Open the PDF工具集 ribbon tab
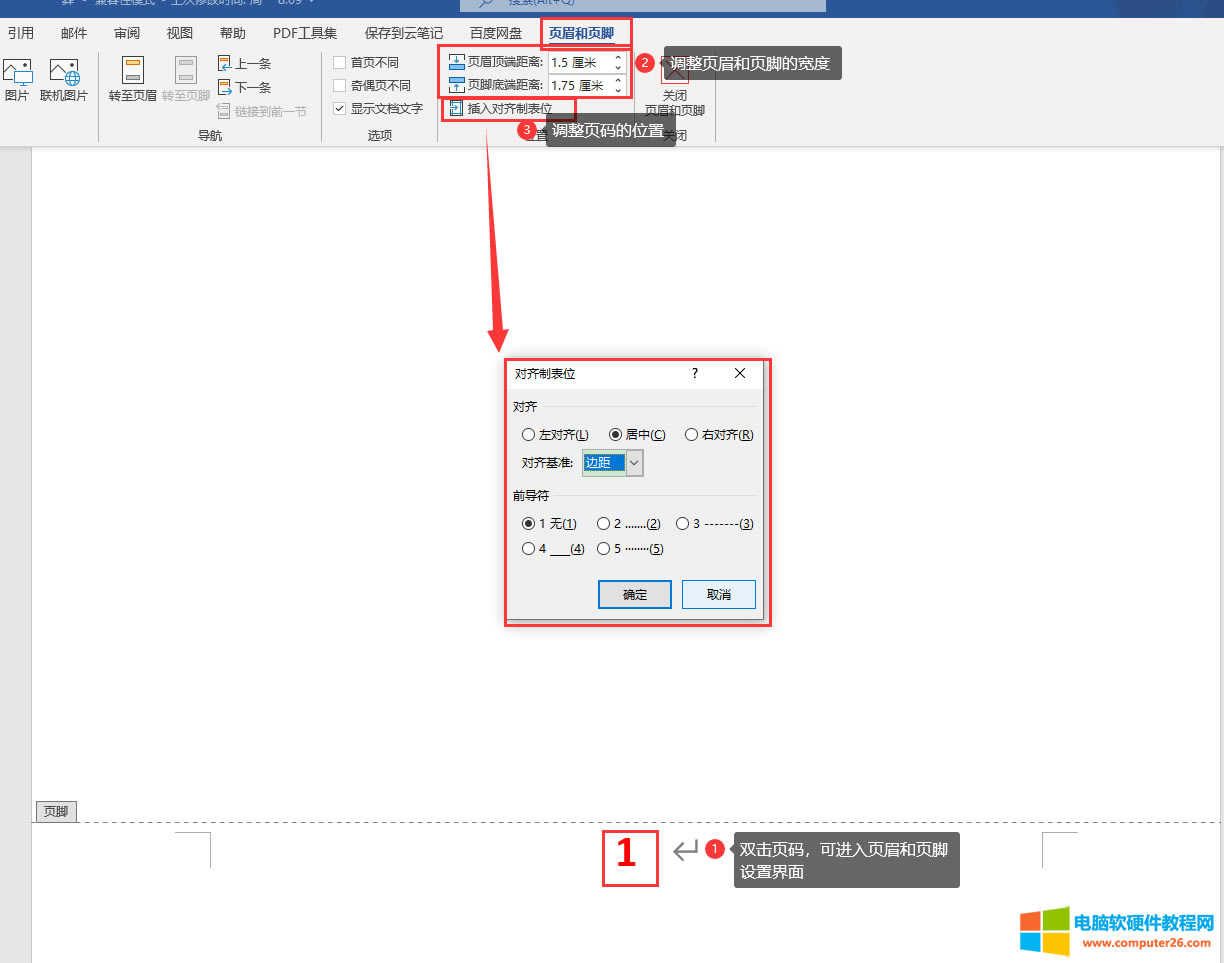 305,33
